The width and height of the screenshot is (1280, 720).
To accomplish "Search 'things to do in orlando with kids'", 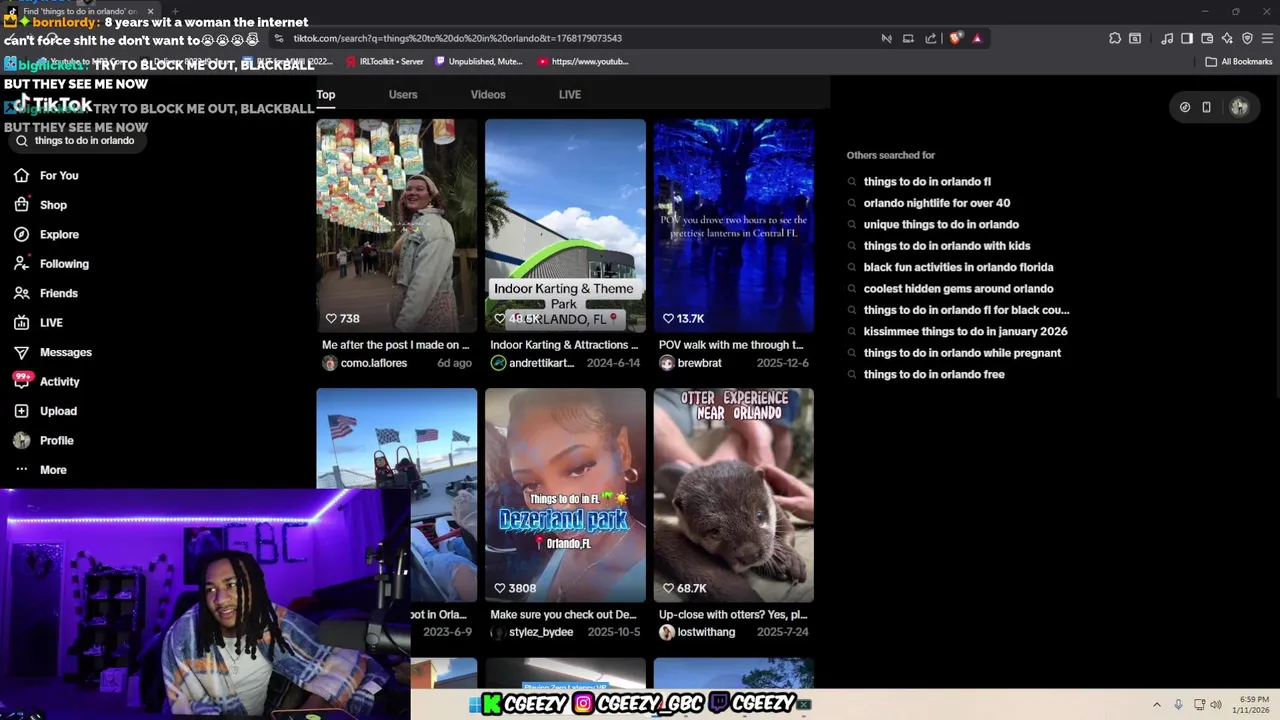I will coord(947,246).
